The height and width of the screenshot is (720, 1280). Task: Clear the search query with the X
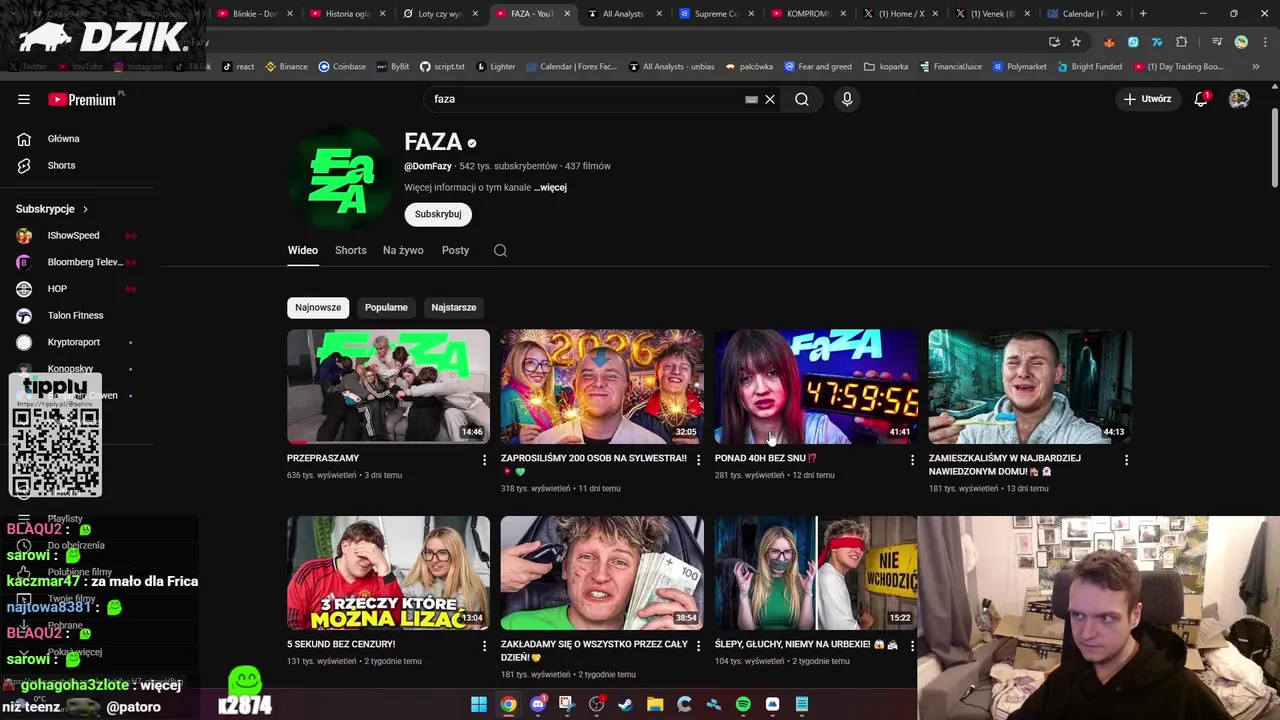770,99
